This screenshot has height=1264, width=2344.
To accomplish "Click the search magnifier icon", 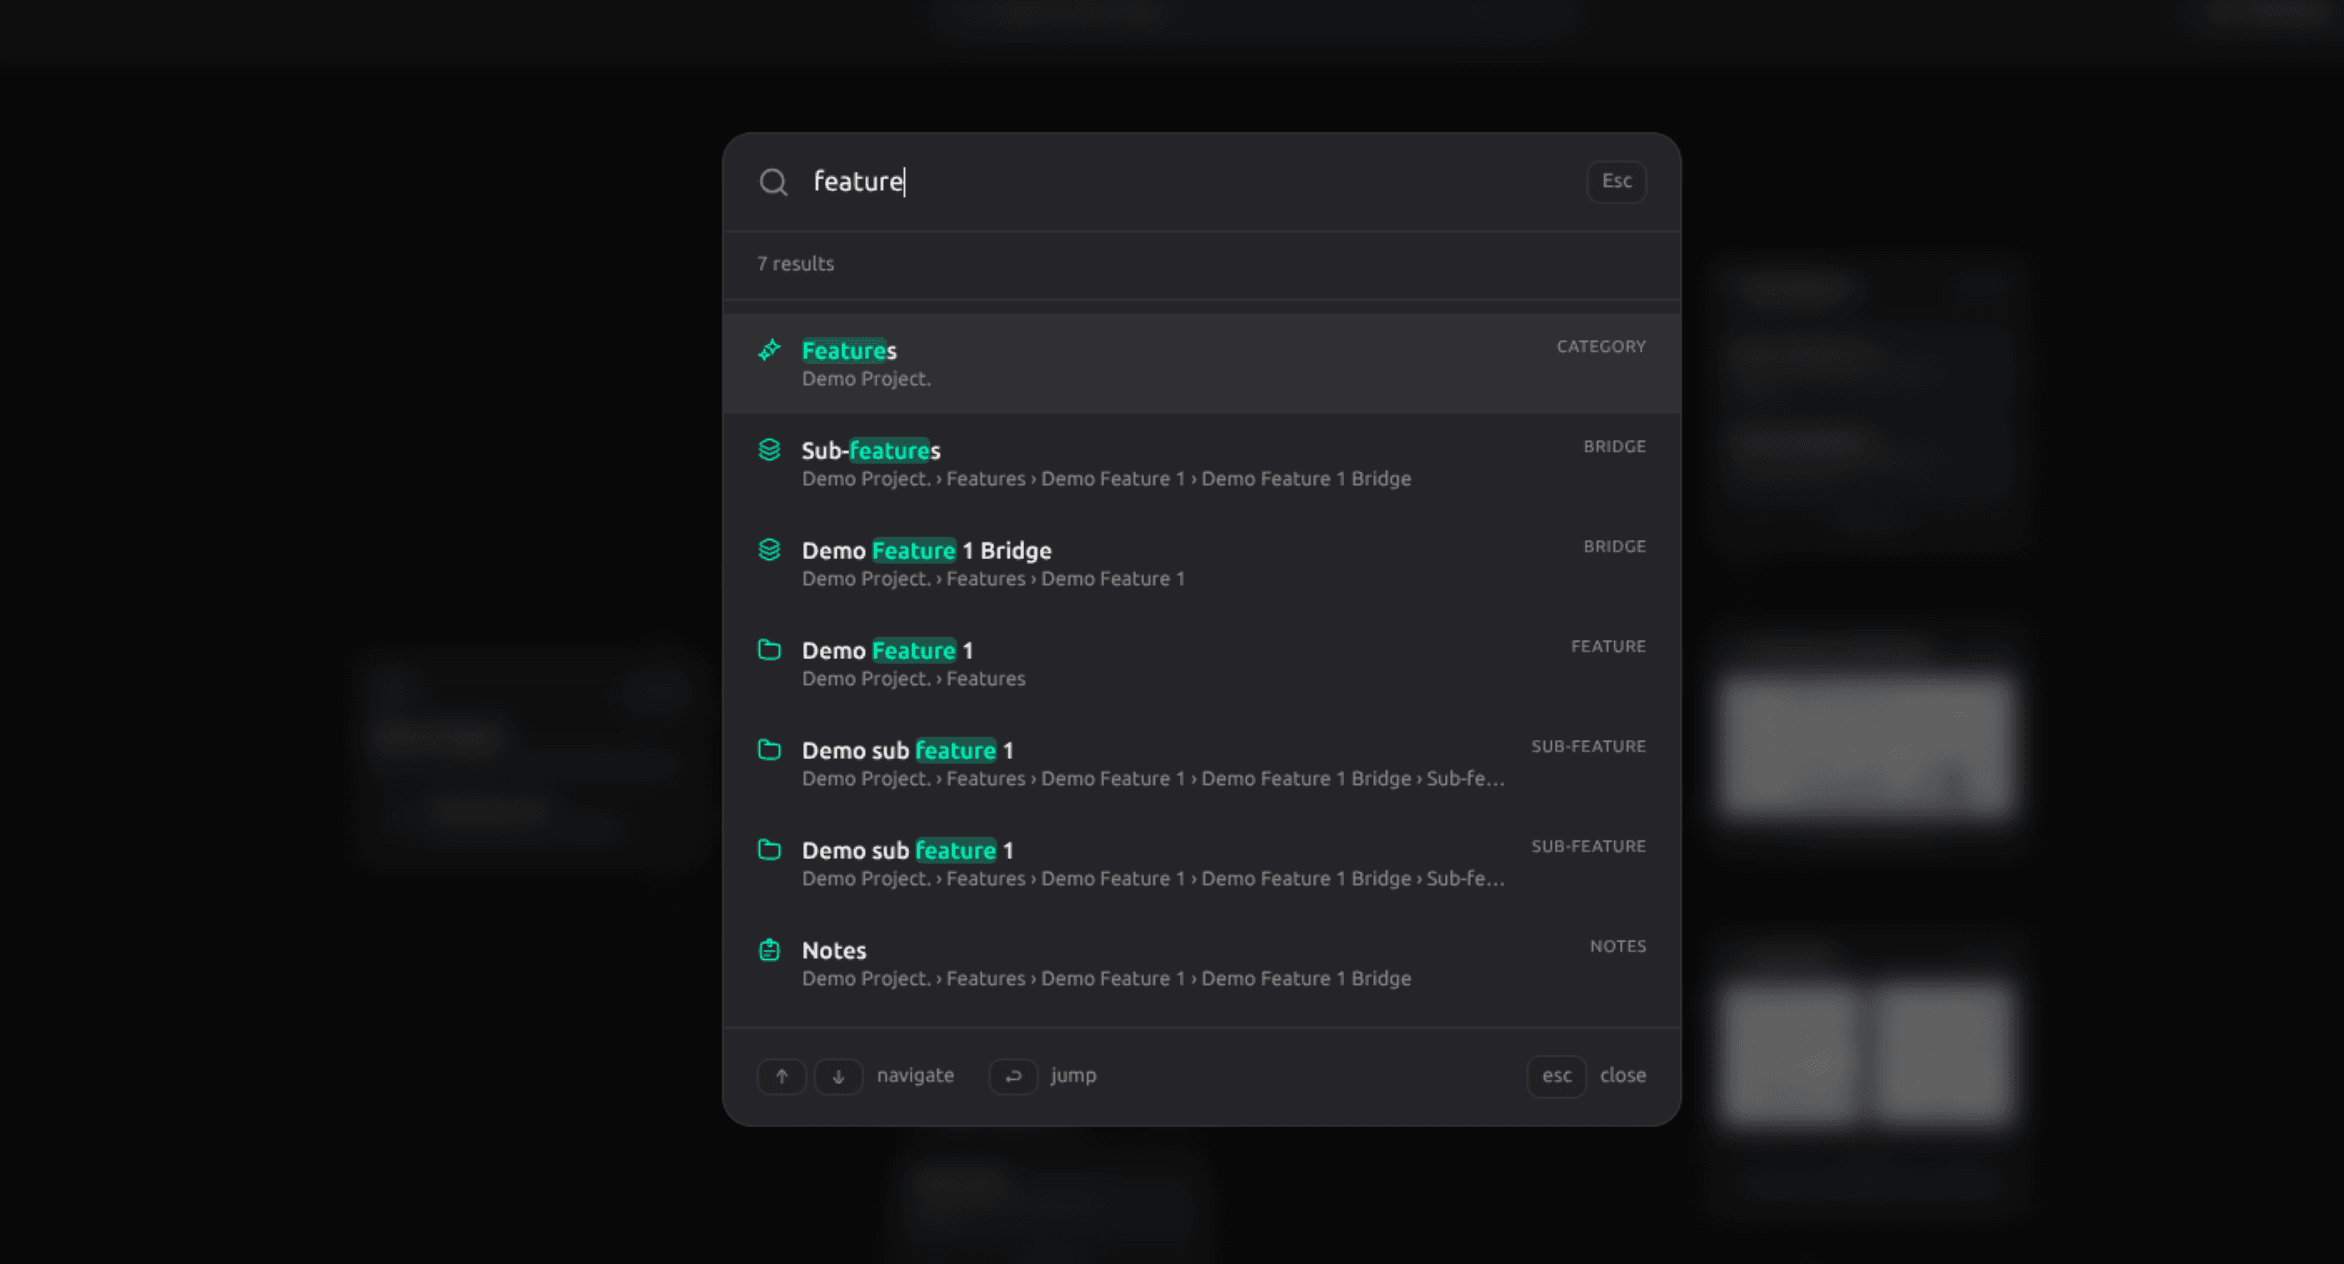I will 773,182.
